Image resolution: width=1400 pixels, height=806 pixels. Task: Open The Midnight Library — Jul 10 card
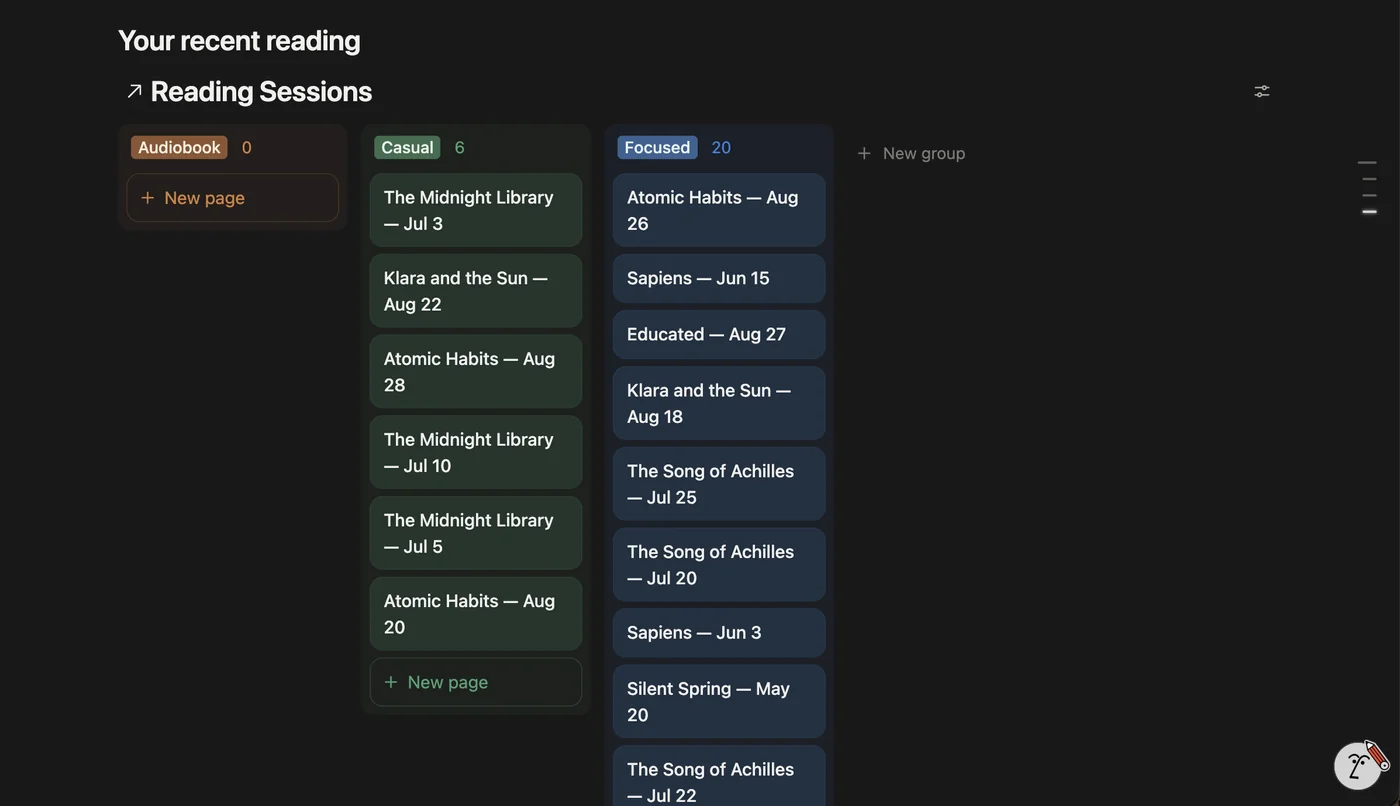point(476,452)
